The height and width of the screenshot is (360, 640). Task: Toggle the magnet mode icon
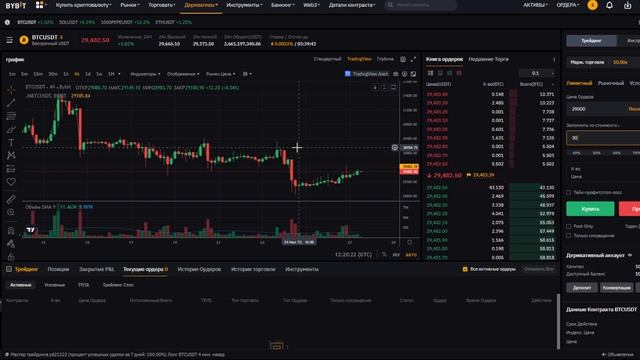(x=11, y=230)
